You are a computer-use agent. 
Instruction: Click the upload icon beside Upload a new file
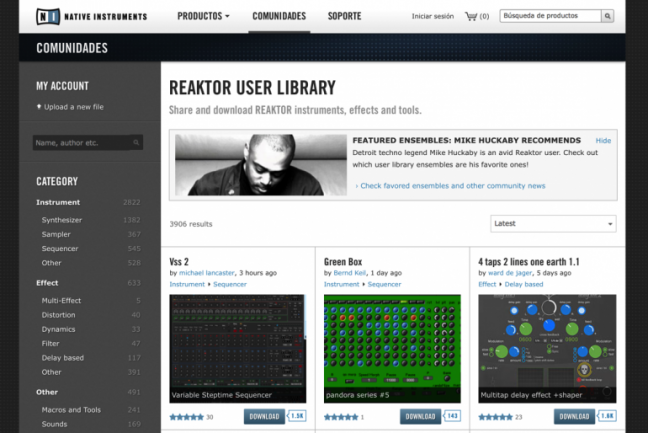(39, 107)
